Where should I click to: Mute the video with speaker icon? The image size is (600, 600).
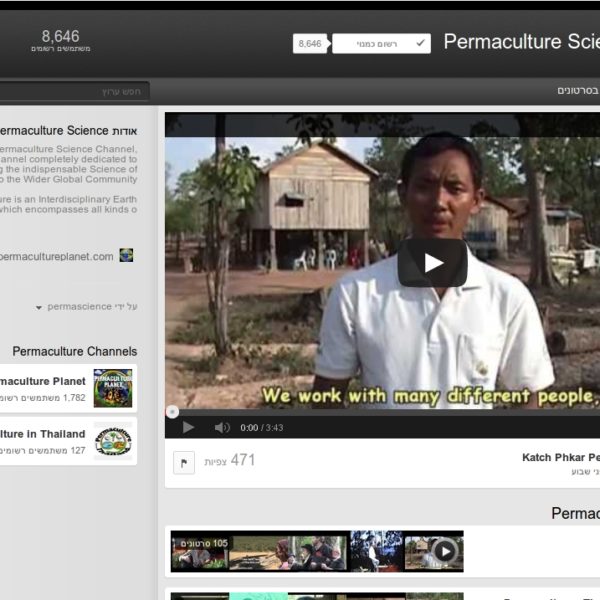coord(222,427)
